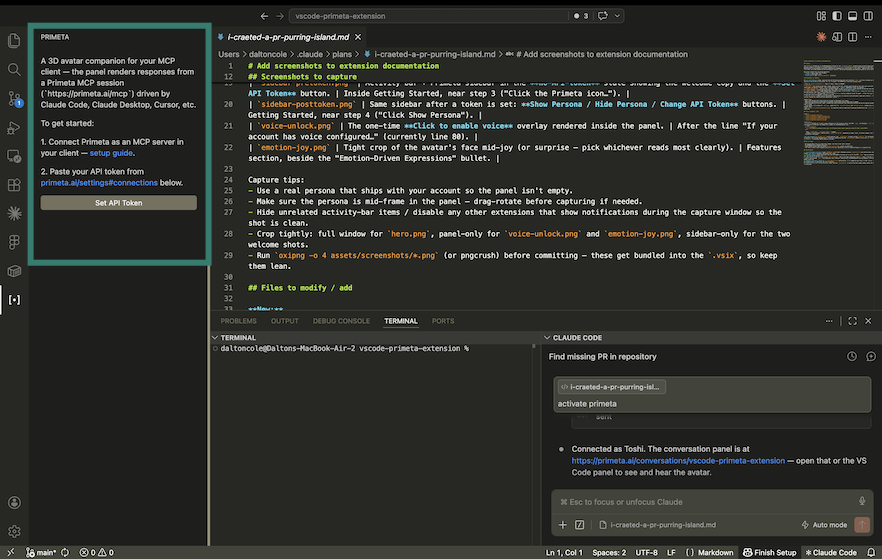Open the Claude starburst icon in activity bar

[x=14, y=213]
